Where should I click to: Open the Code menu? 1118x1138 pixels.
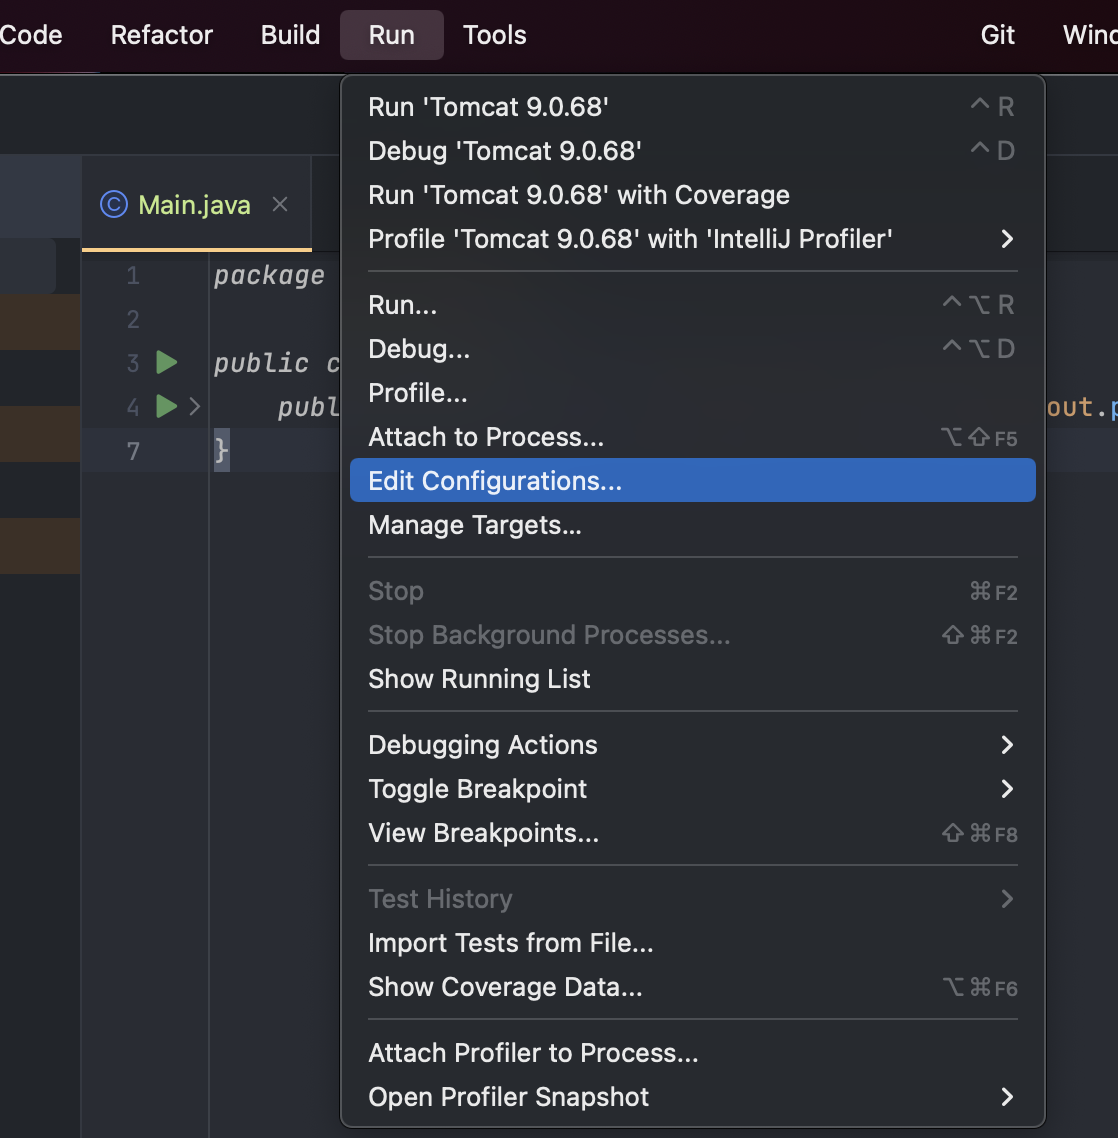(x=30, y=35)
